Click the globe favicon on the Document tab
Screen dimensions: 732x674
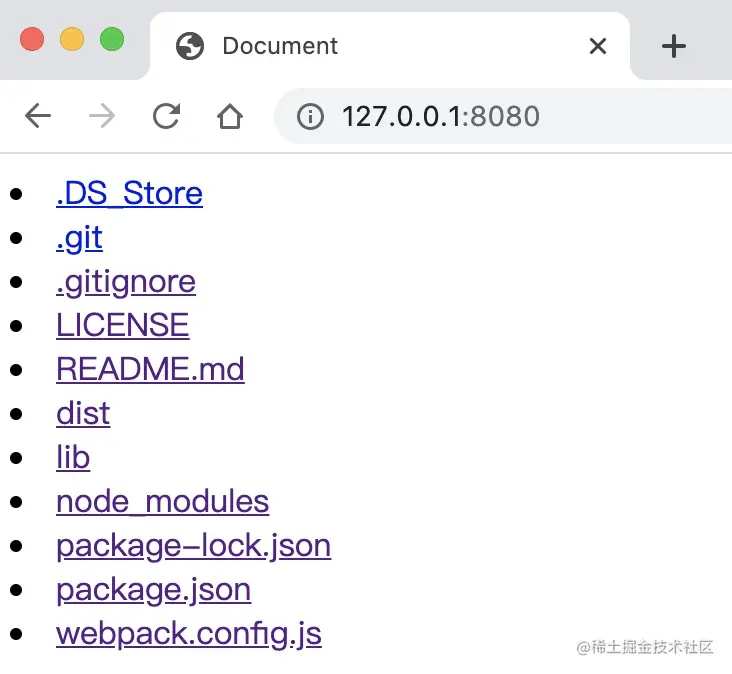[190, 46]
